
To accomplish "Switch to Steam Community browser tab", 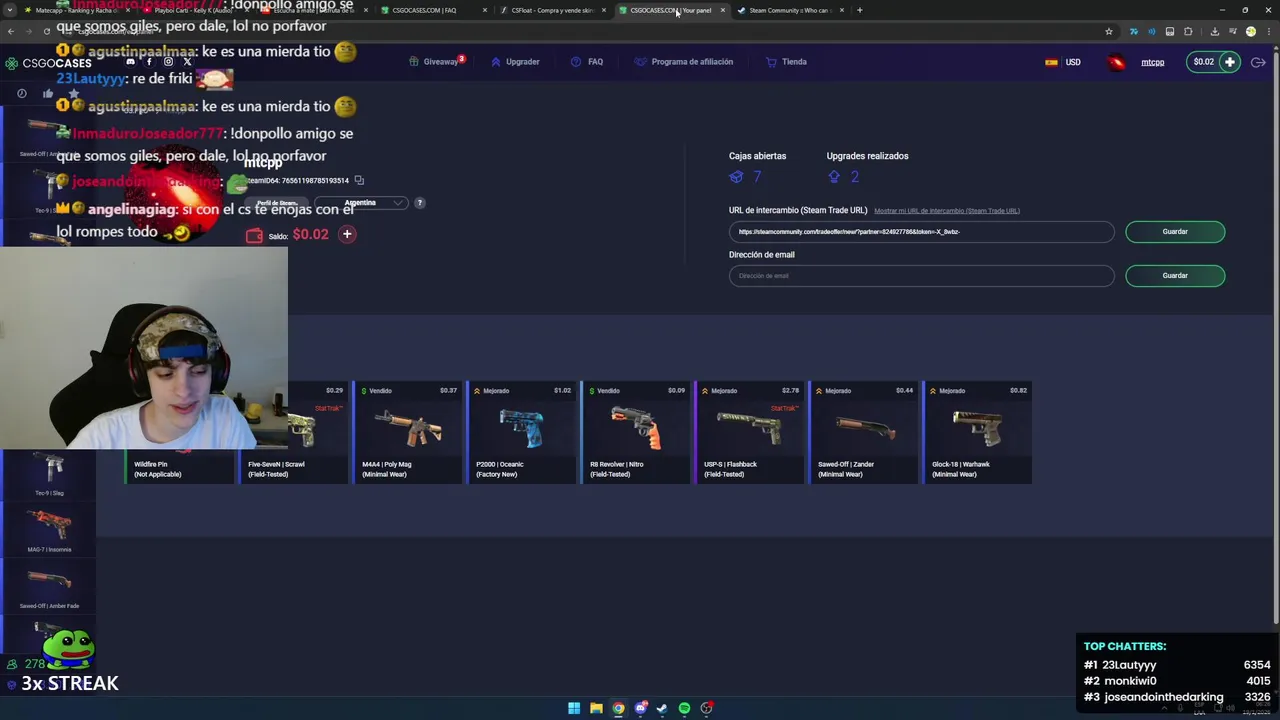I will click(789, 10).
